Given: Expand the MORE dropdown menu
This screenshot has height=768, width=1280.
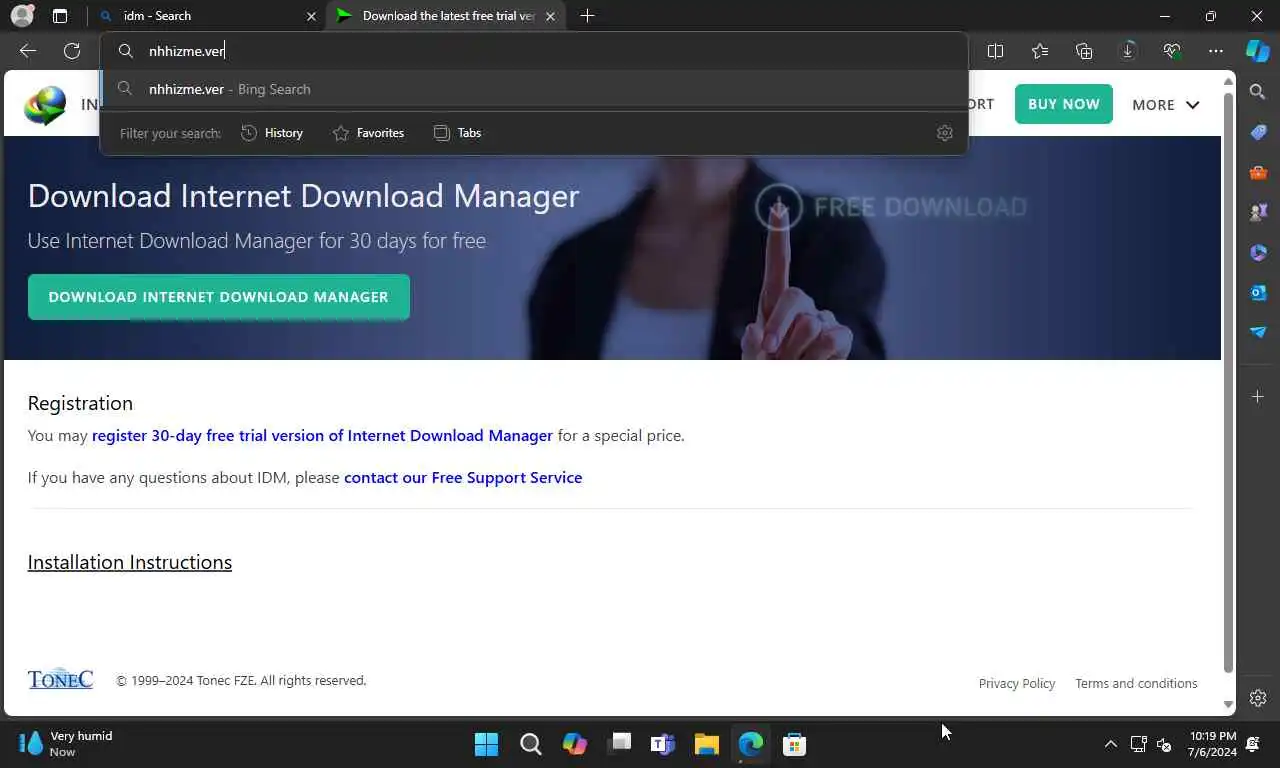Looking at the screenshot, I should click(1165, 104).
